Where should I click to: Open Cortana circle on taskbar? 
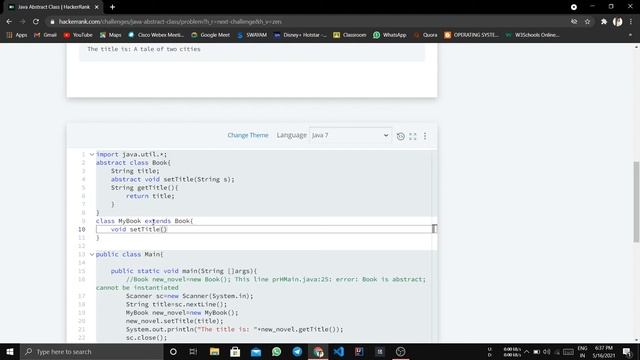[x=173, y=351]
